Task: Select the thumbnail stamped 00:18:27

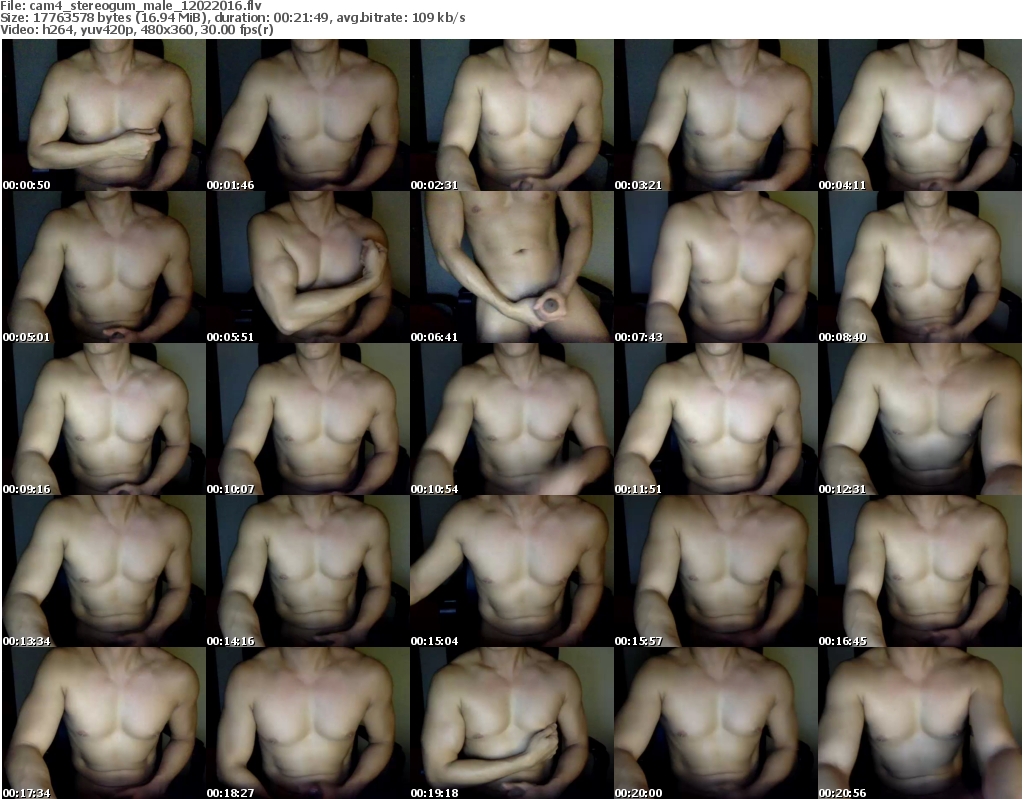Action: 308,723
